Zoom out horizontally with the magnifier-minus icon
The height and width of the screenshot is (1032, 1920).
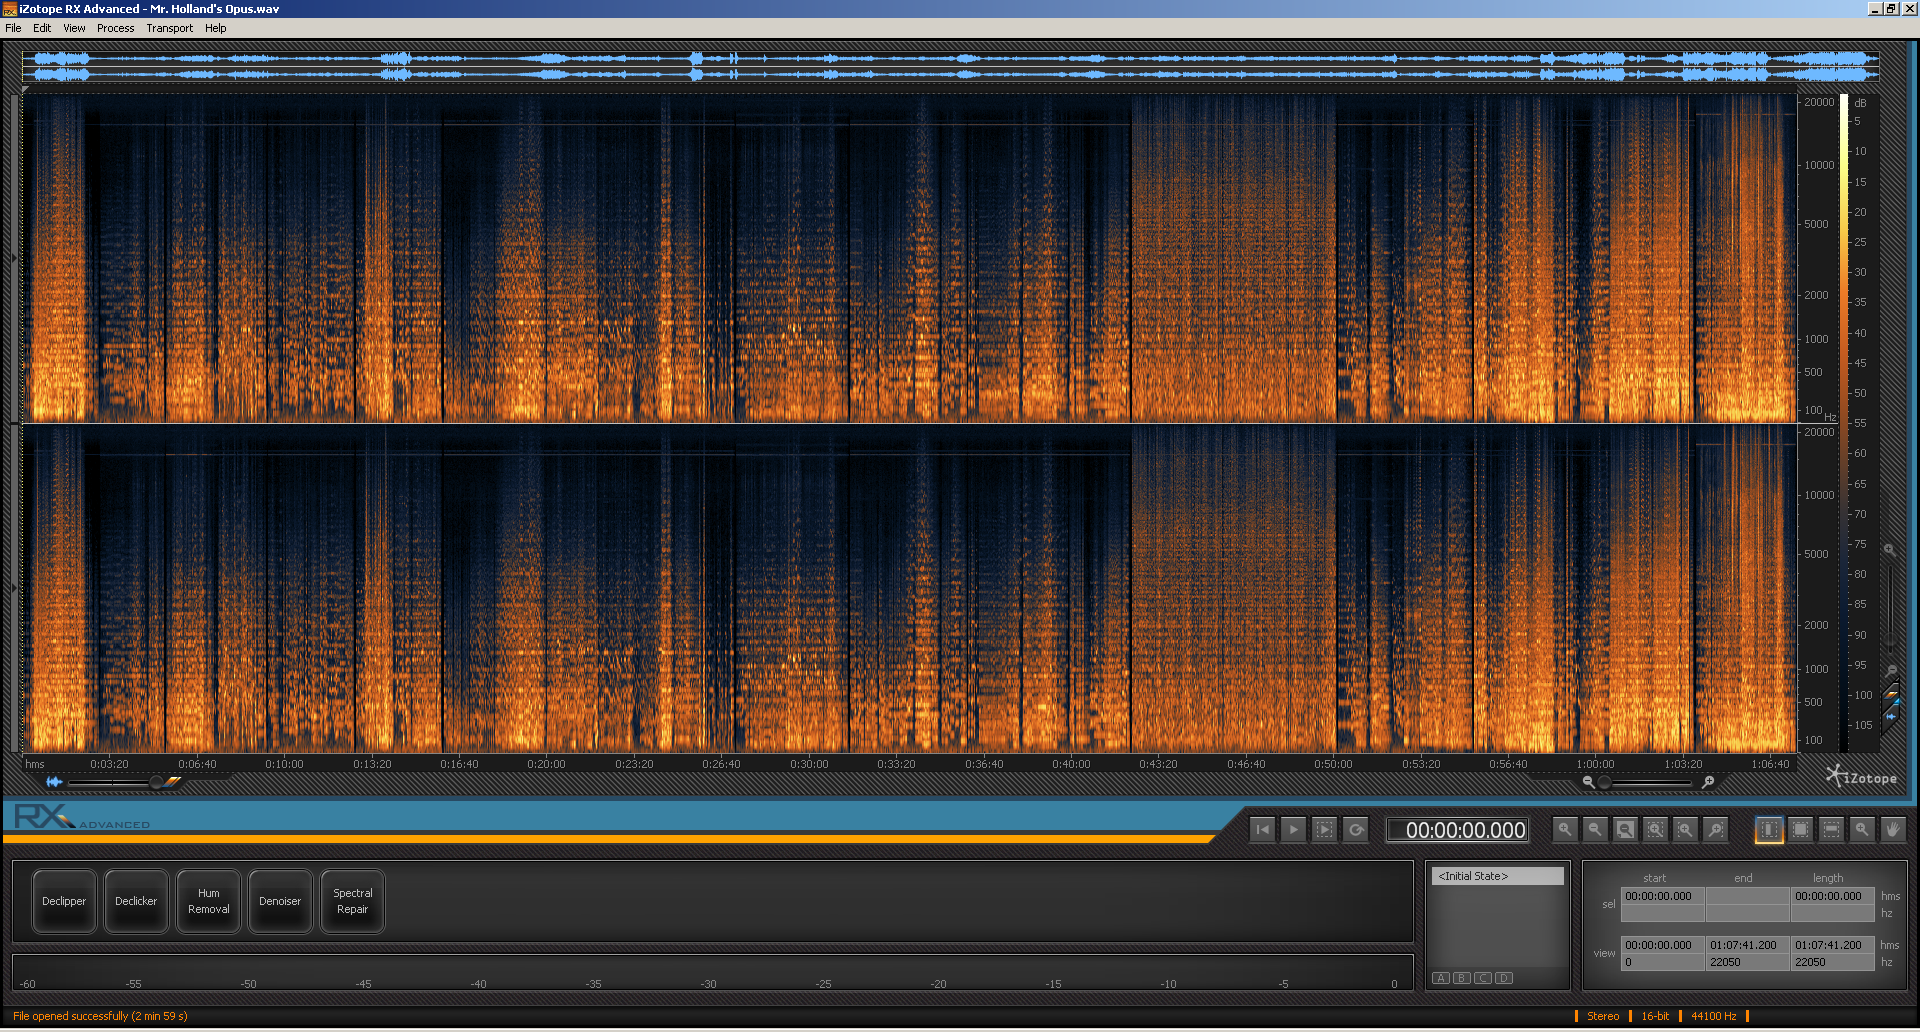click(x=1595, y=829)
